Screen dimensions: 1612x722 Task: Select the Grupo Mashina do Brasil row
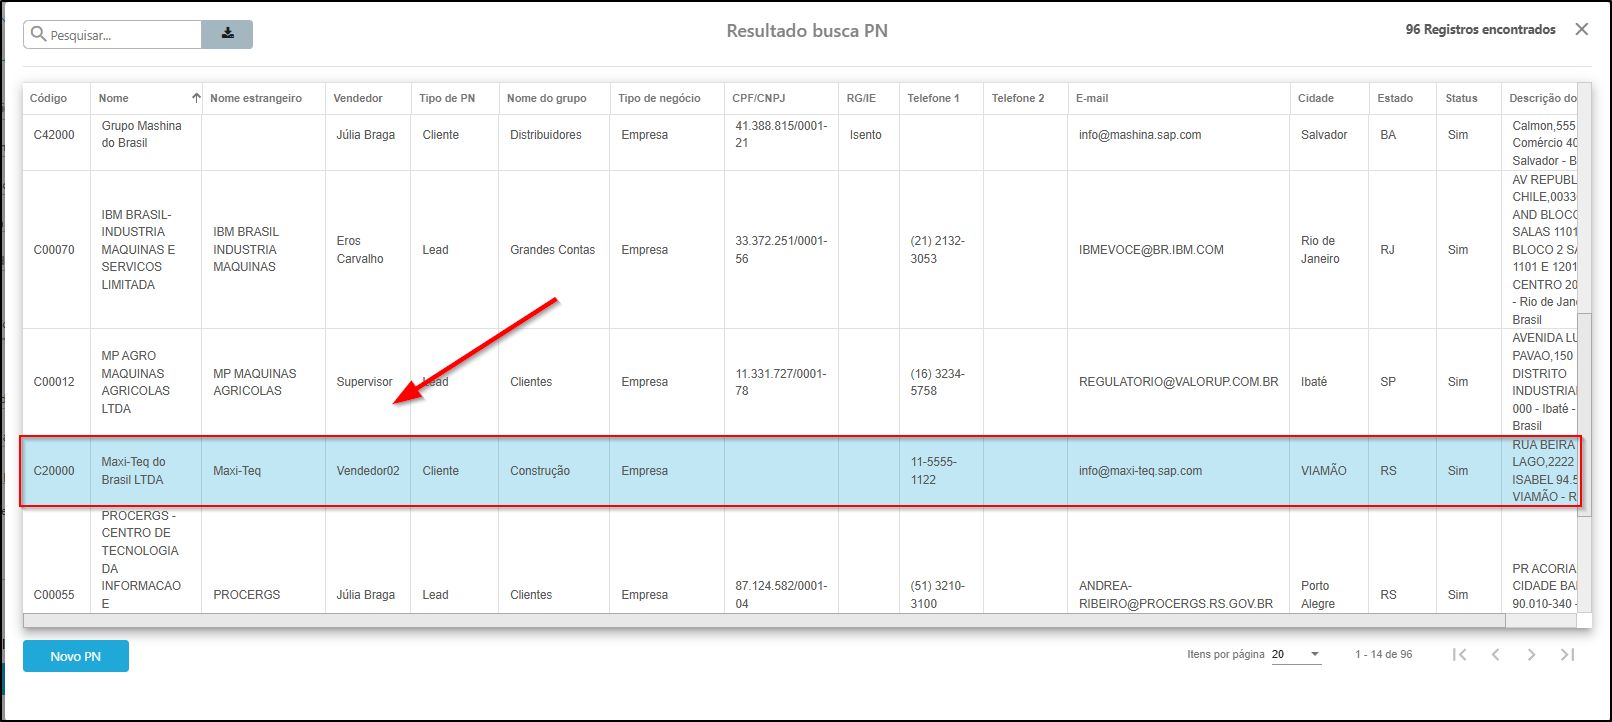point(141,135)
